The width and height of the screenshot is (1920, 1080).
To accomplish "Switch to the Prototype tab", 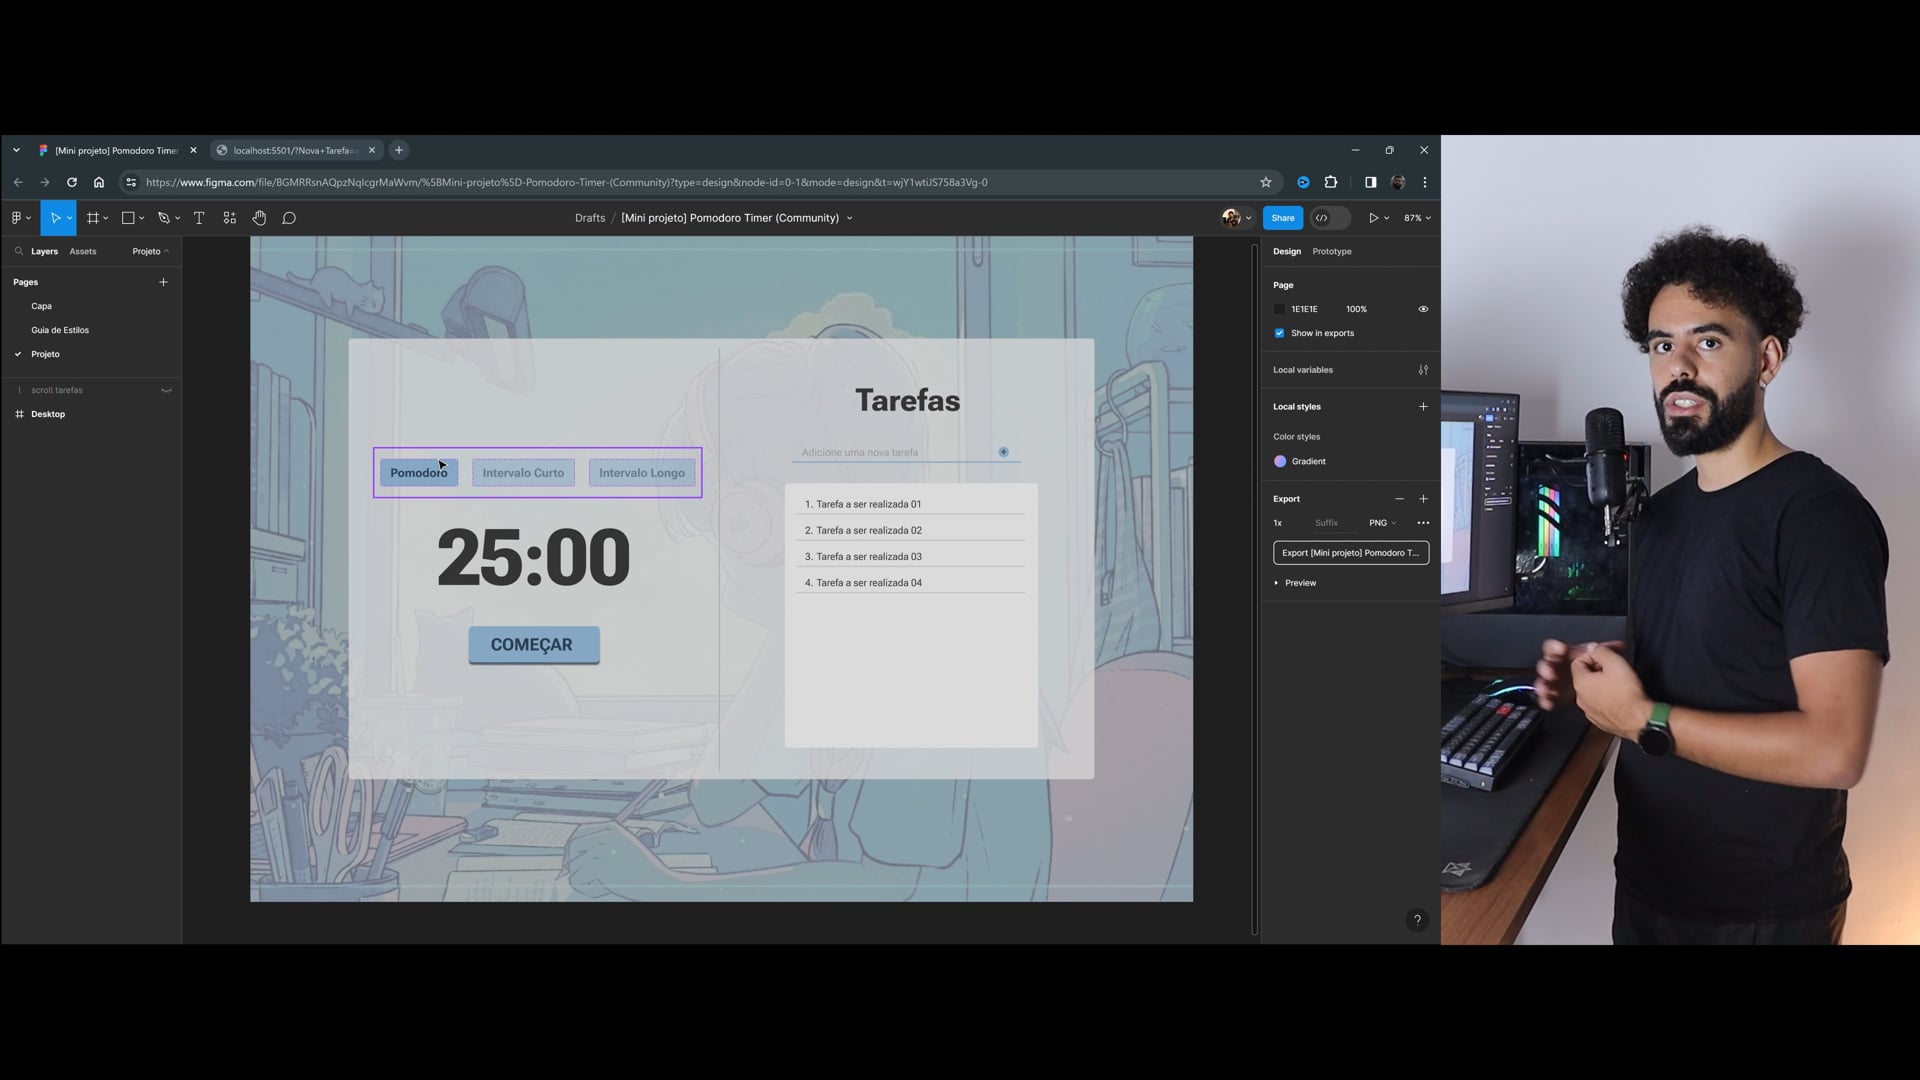I will (1331, 252).
